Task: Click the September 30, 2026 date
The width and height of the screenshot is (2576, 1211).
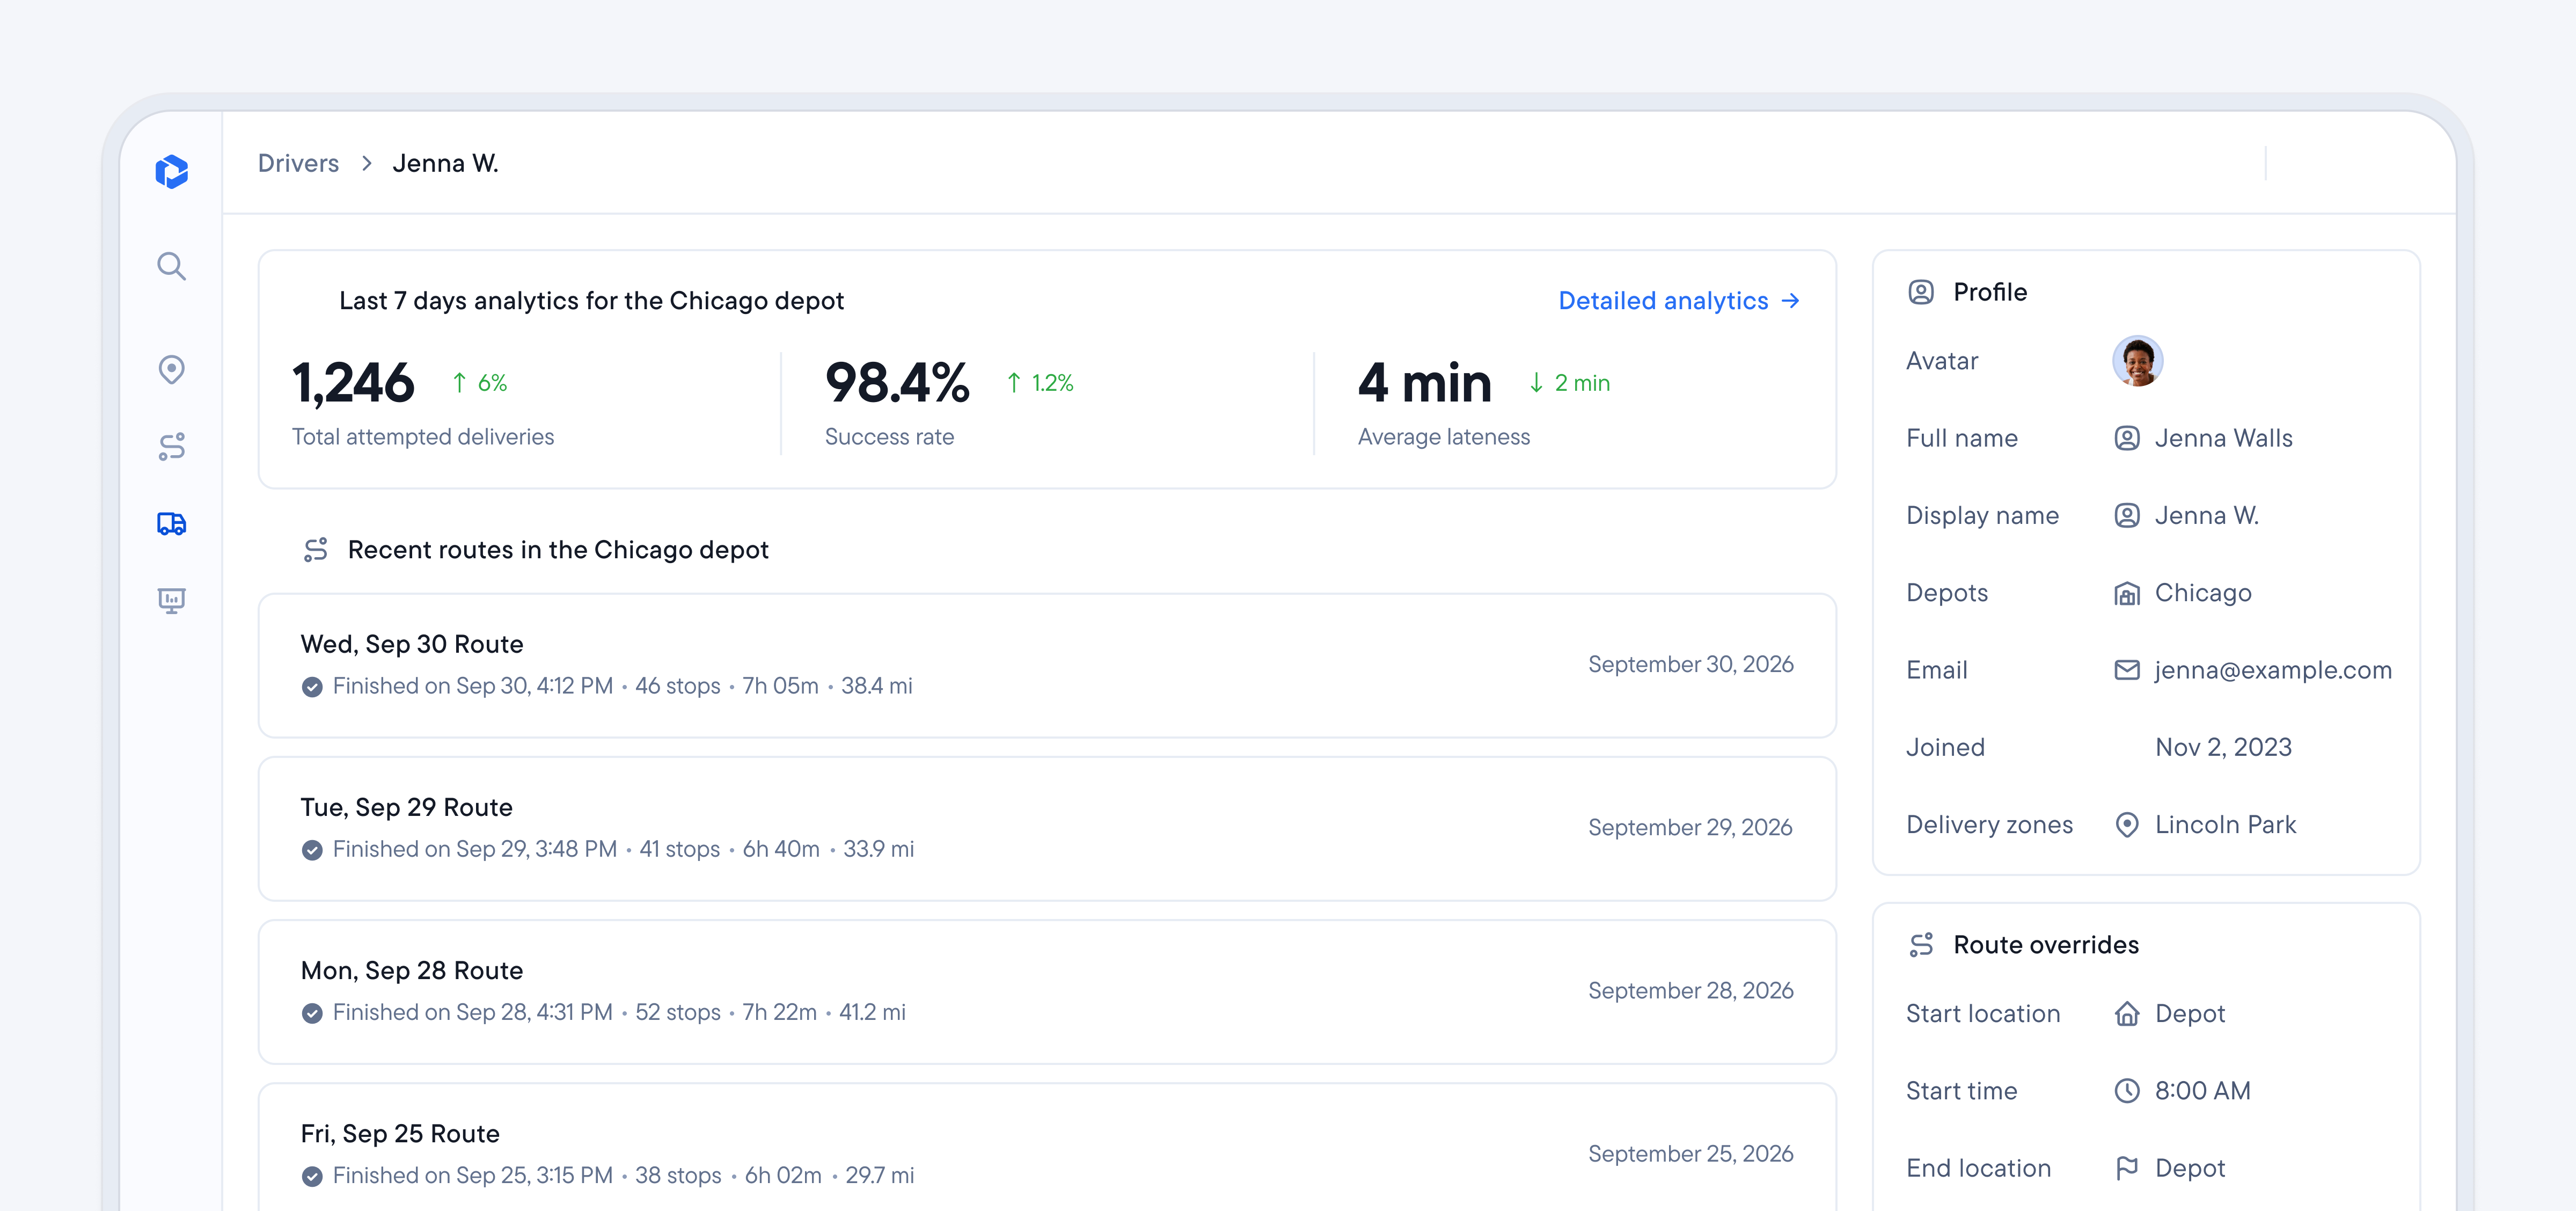Action: tap(1690, 665)
